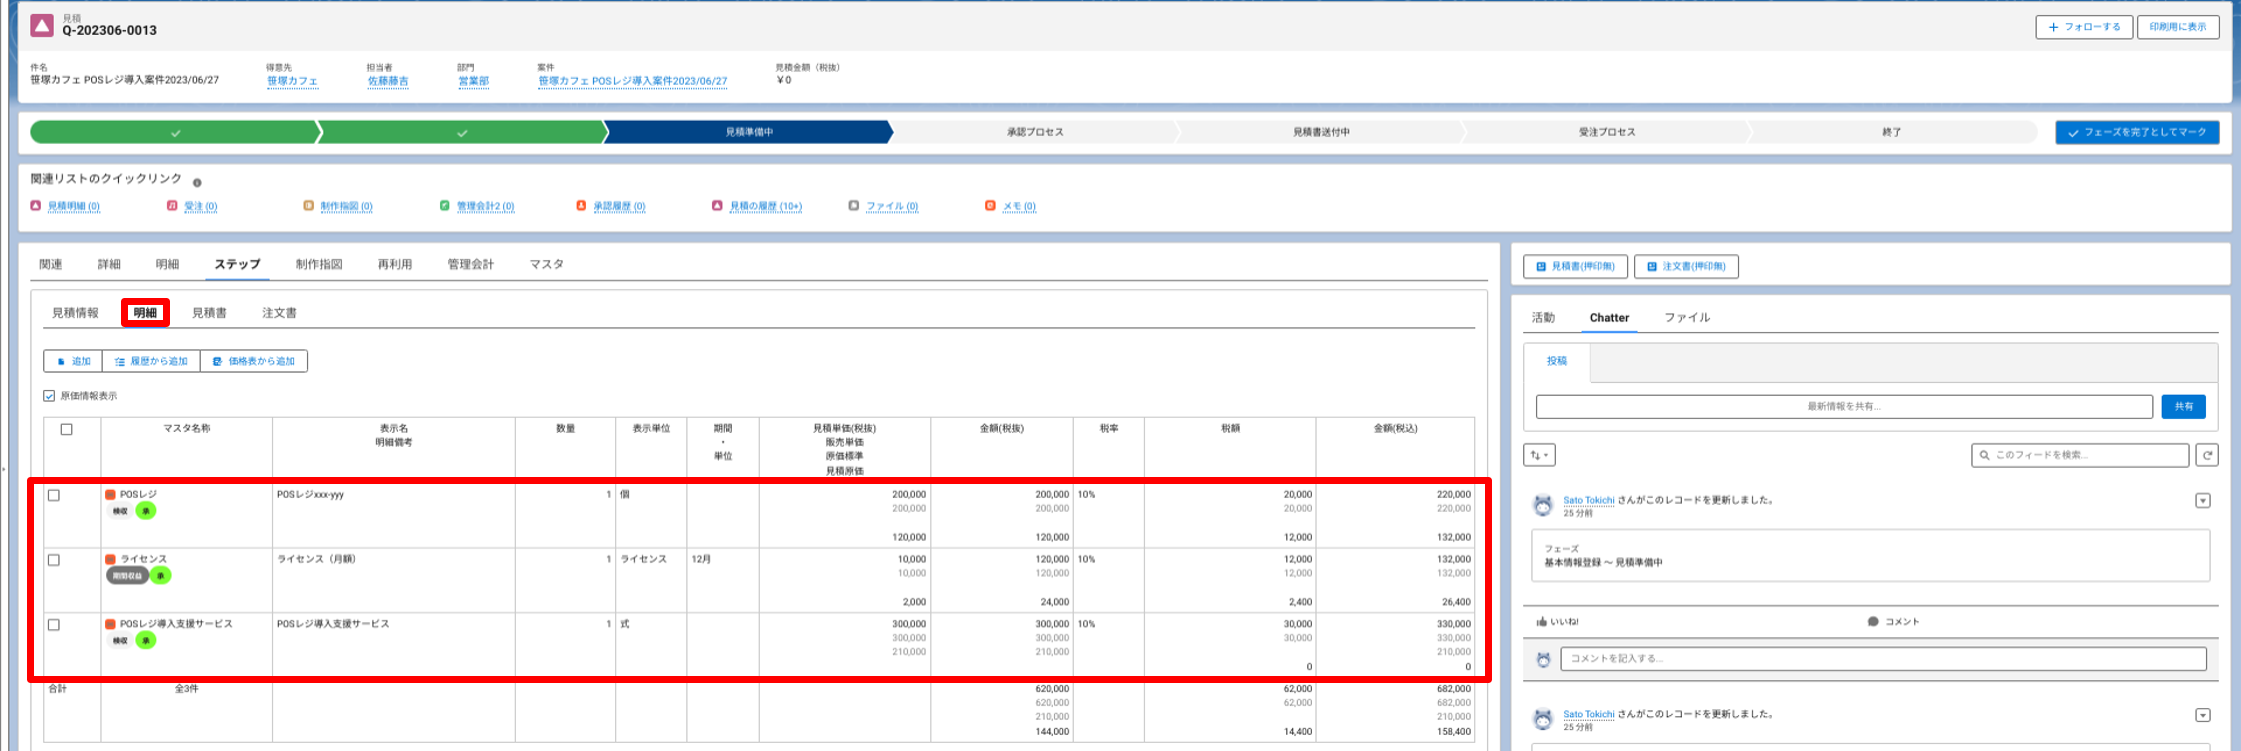Click the green 承 badge in POSレジ導入支援サービス row
The height and width of the screenshot is (751, 2241).
146,640
